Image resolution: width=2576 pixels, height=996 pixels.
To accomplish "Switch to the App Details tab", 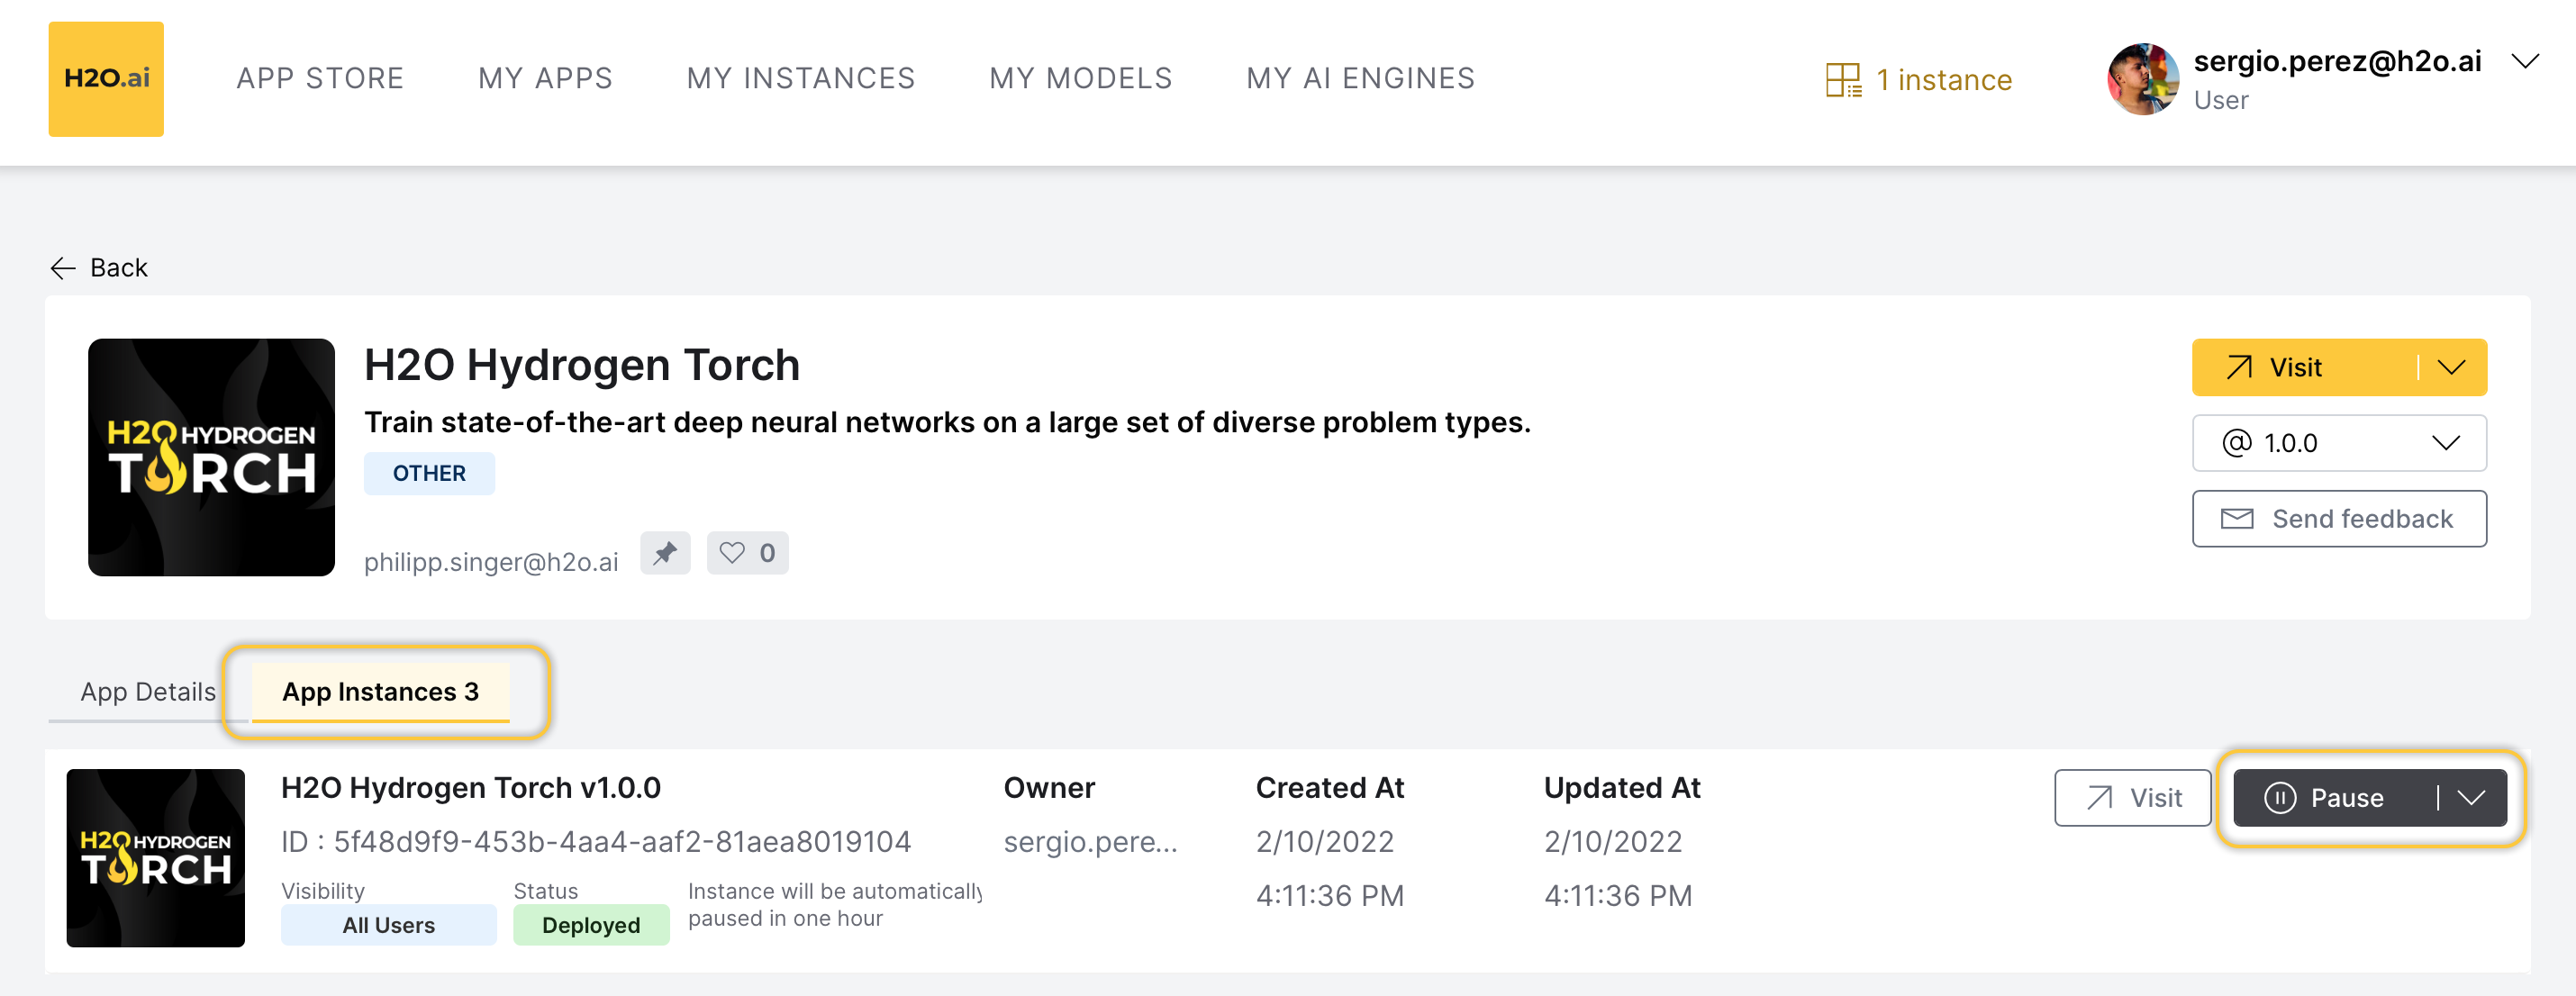I will (x=147, y=692).
